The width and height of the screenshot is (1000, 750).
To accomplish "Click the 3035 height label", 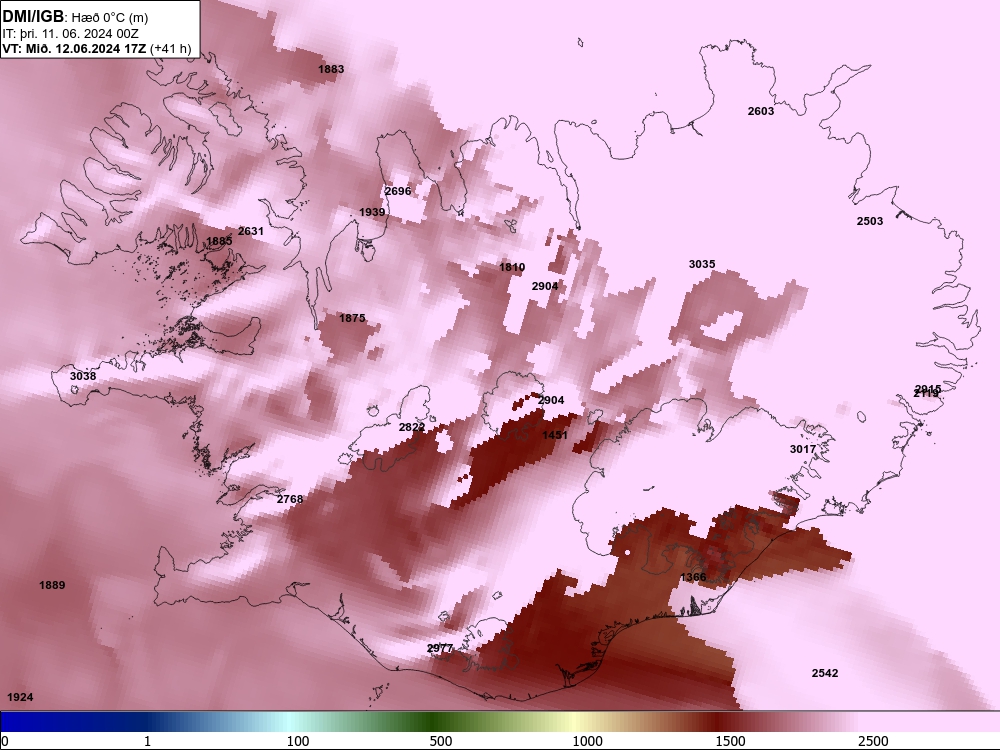I will (702, 264).
